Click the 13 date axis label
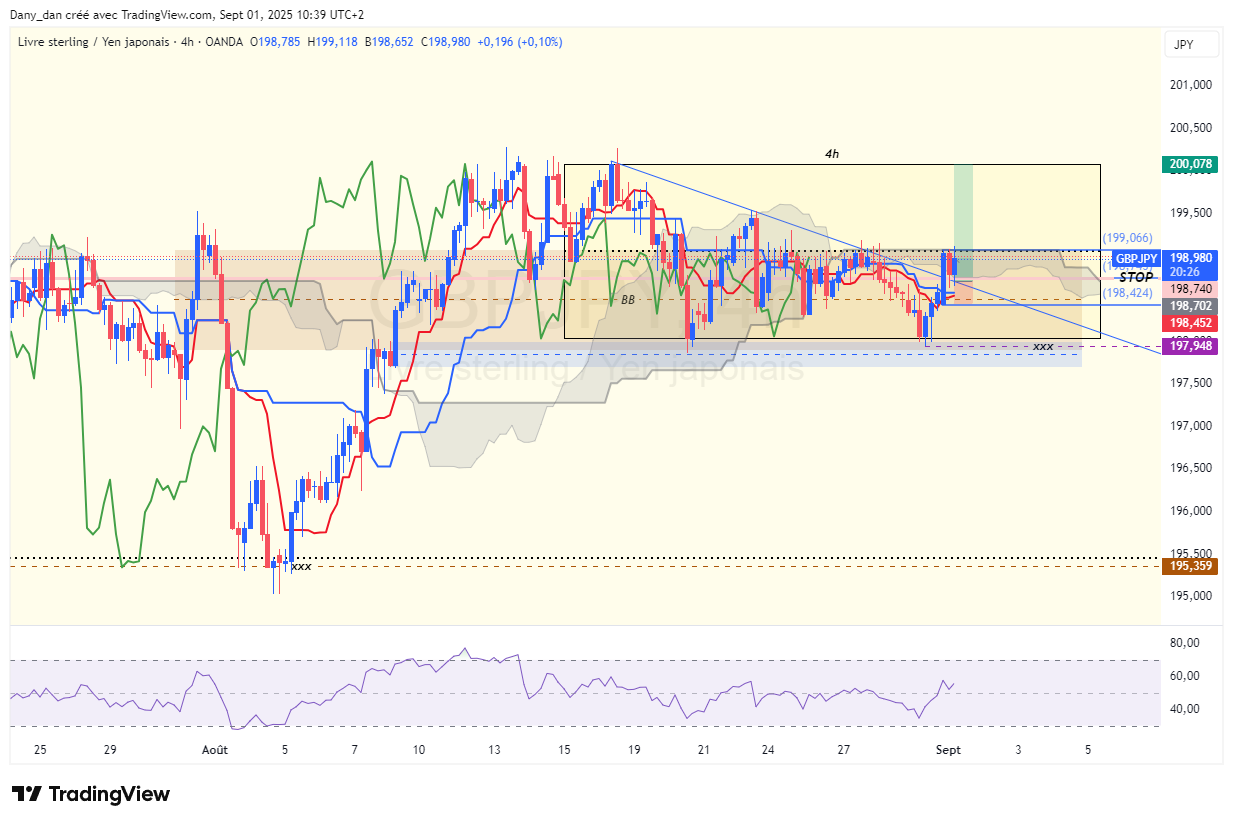Screen dimensions: 1233x824 pos(494,749)
